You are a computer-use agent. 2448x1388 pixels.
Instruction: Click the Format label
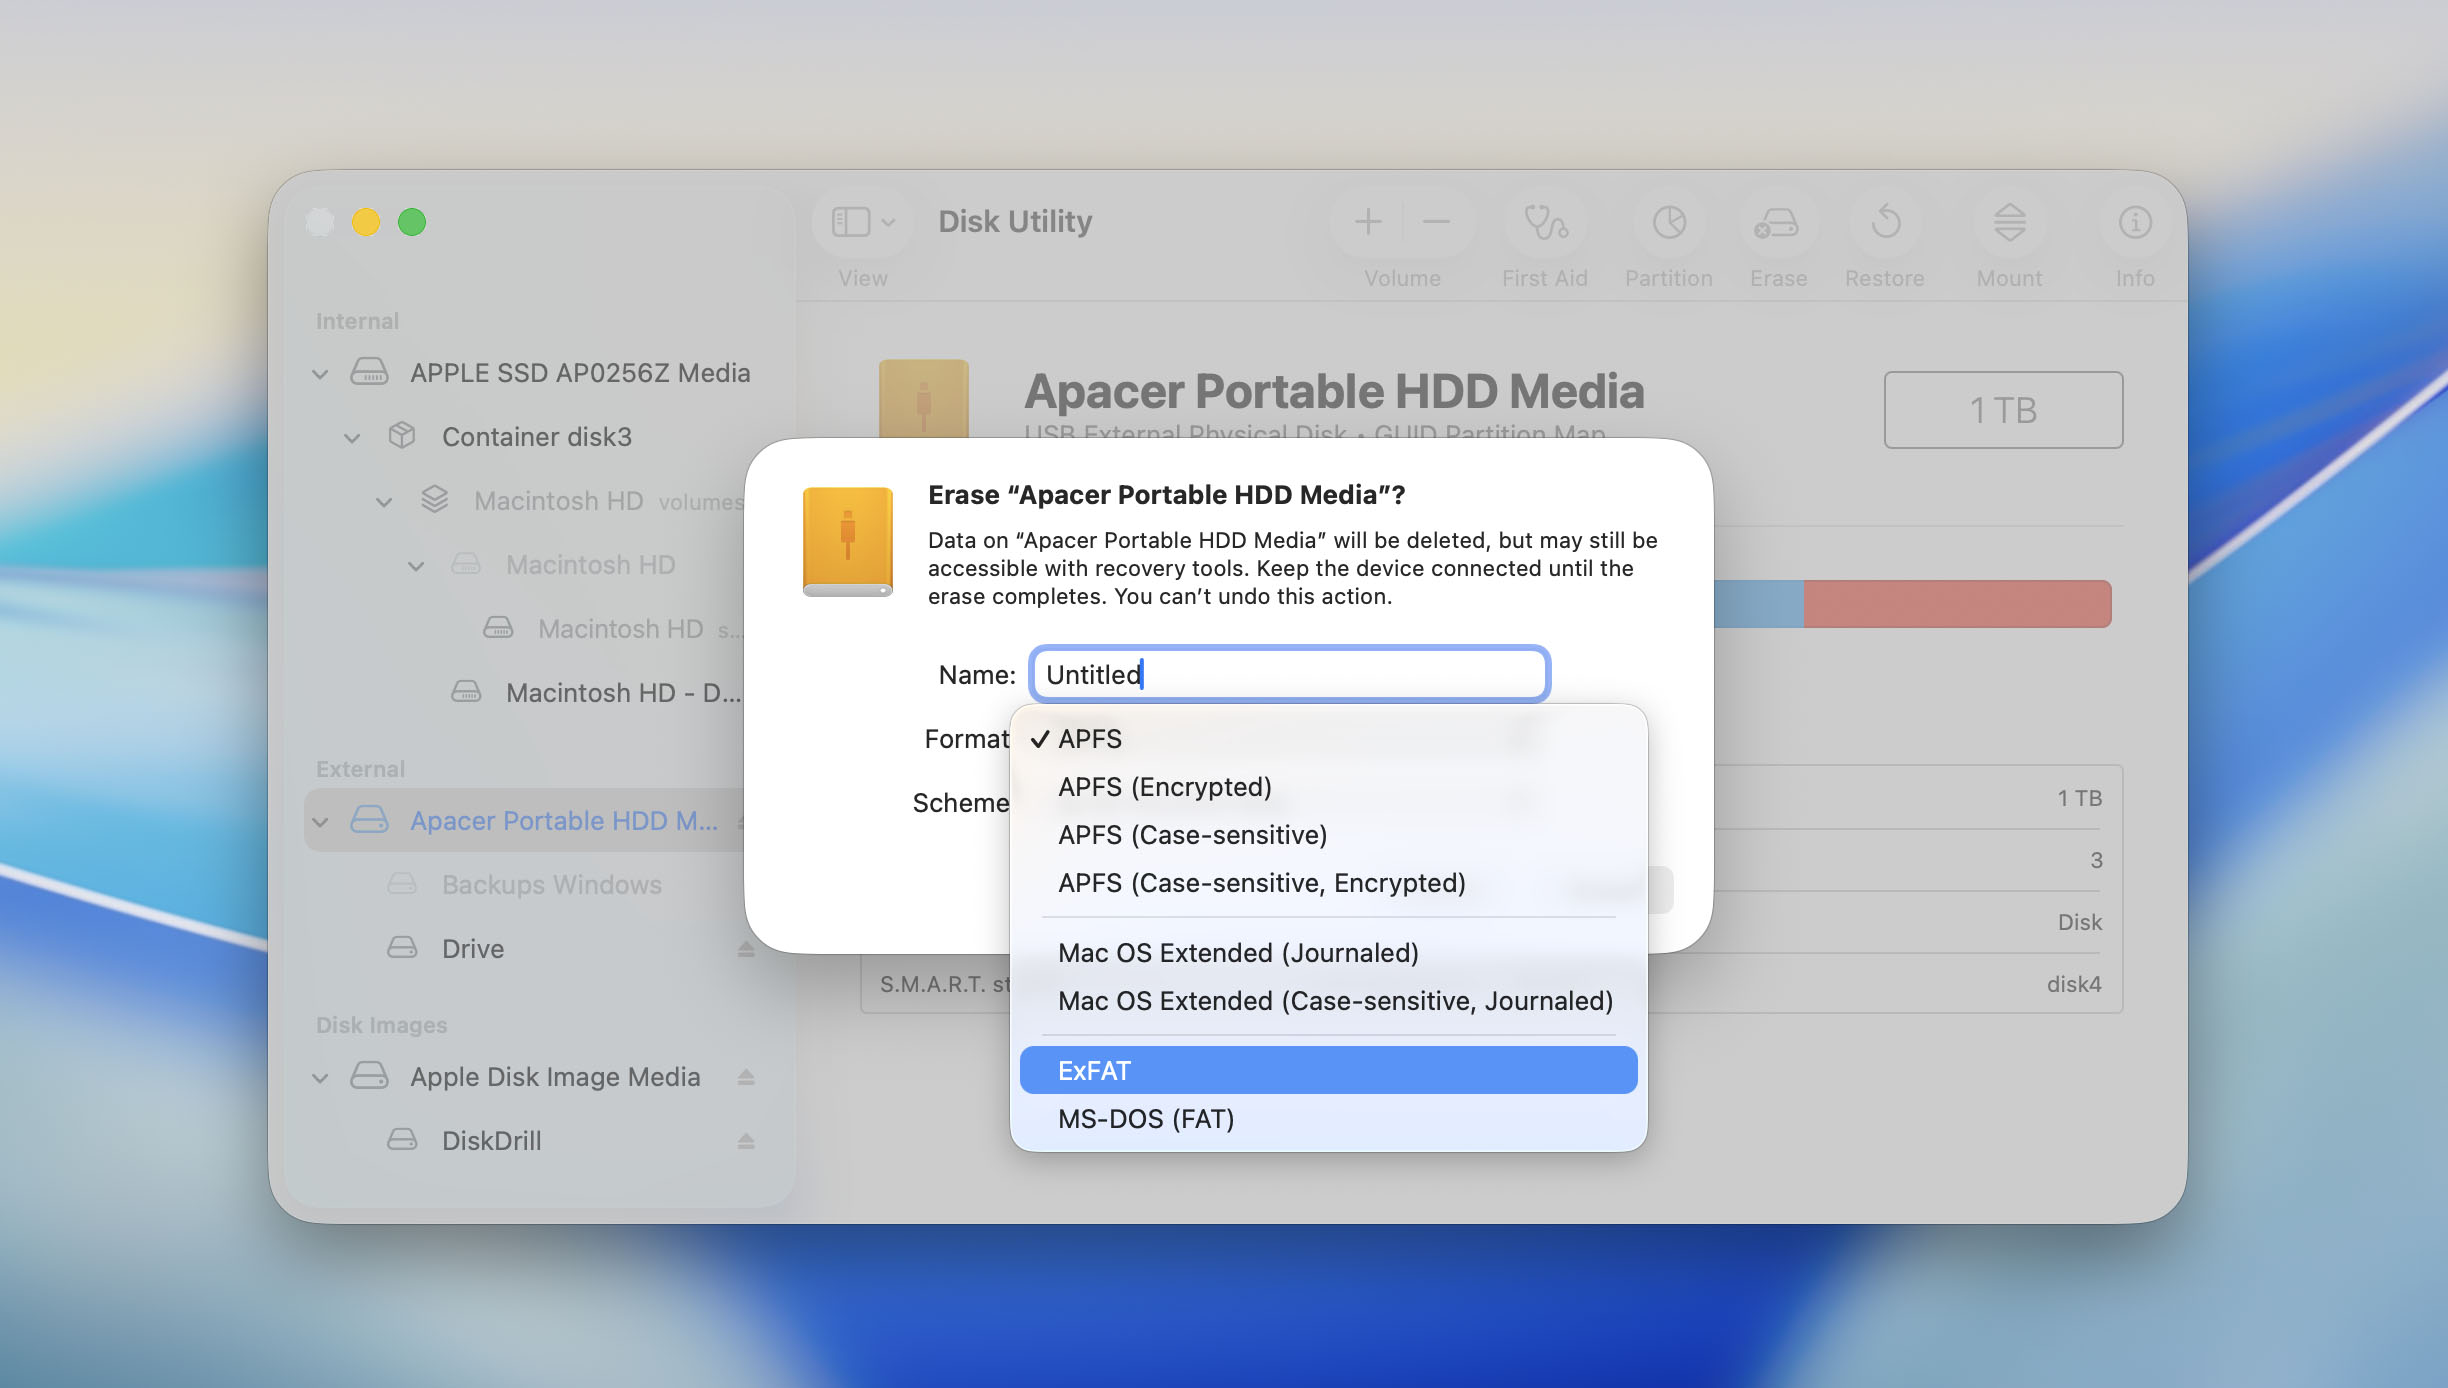pos(966,739)
